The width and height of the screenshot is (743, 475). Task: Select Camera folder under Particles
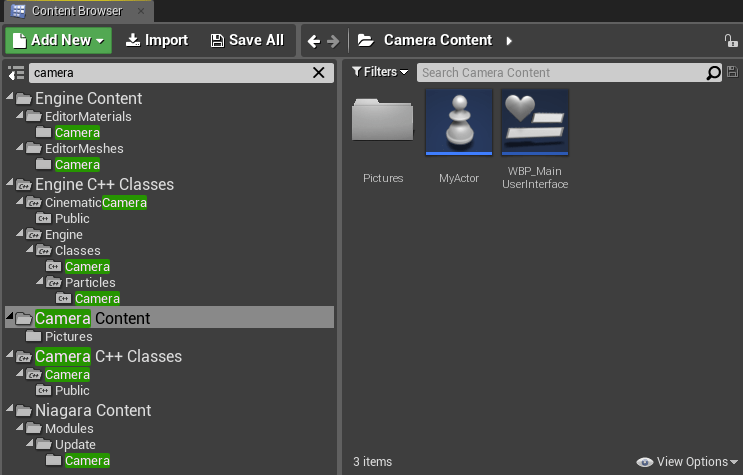(98, 299)
